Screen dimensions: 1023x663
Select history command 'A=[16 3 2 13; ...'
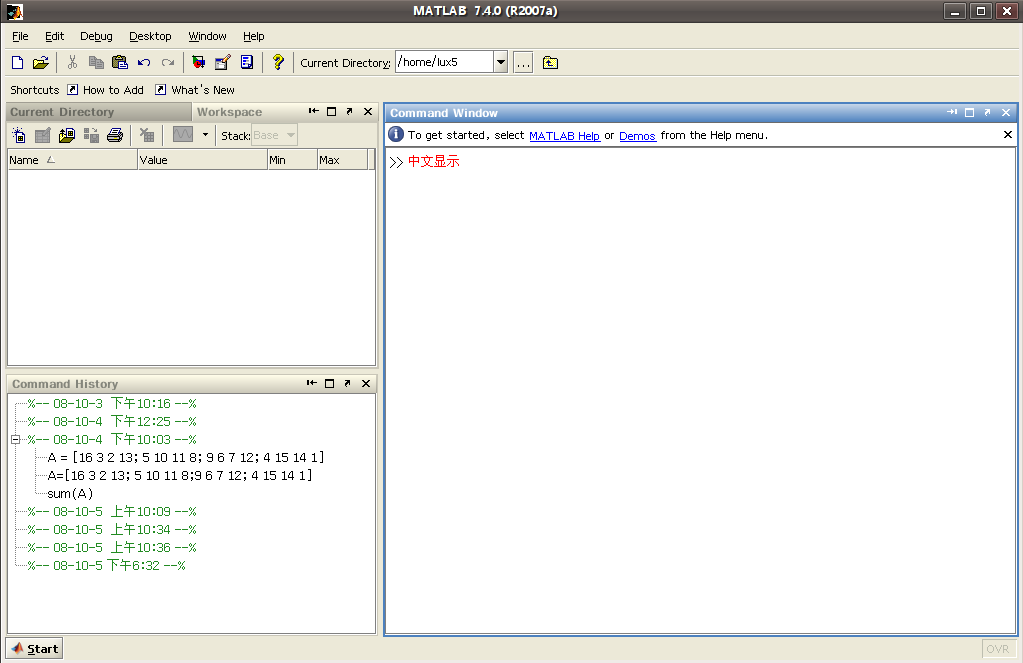pyautogui.click(x=180, y=476)
